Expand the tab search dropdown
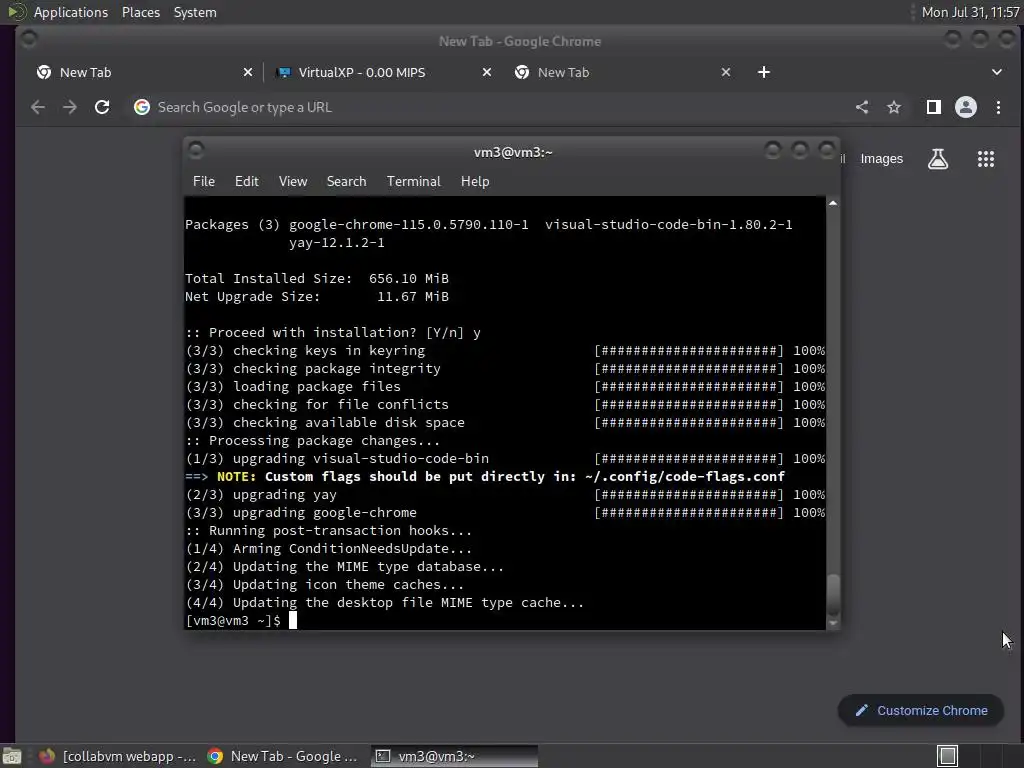Image resolution: width=1024 pixels, height=768 pixels. coord(997,72)
